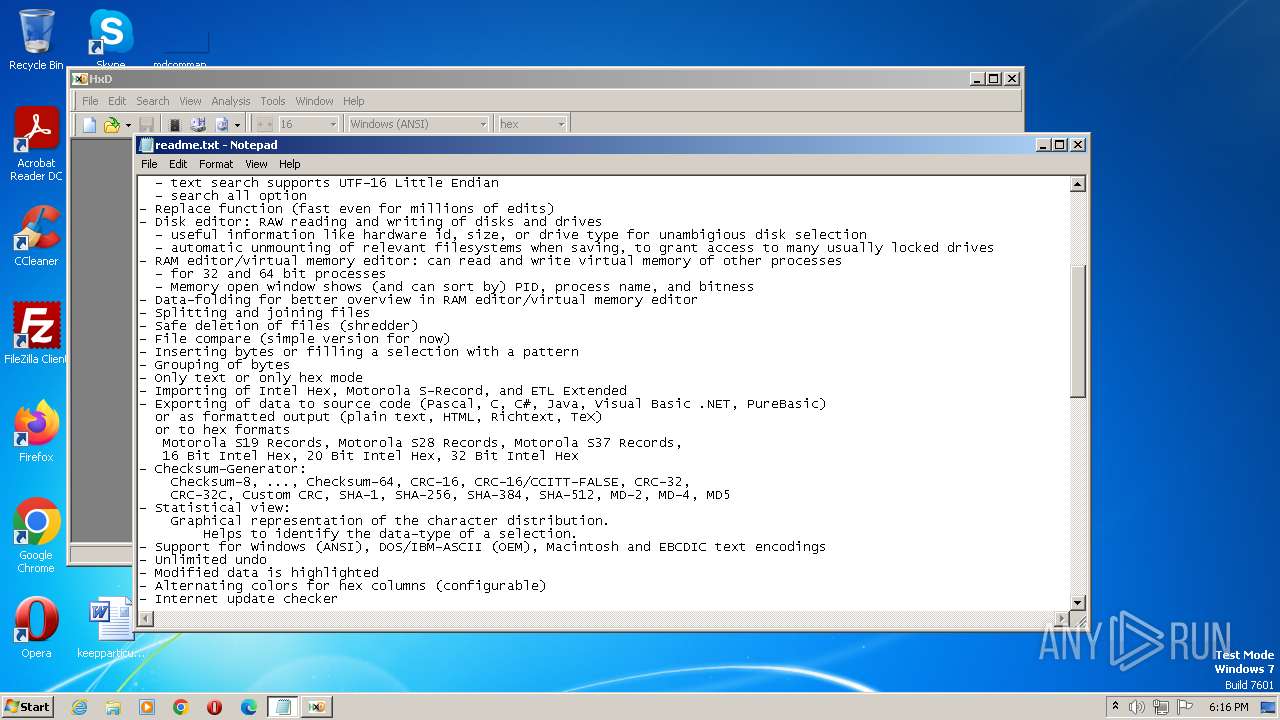1280x720 pixels.
Task: Open the Windows (ANSI) encoding dropdown
Action: coord(483,124)
